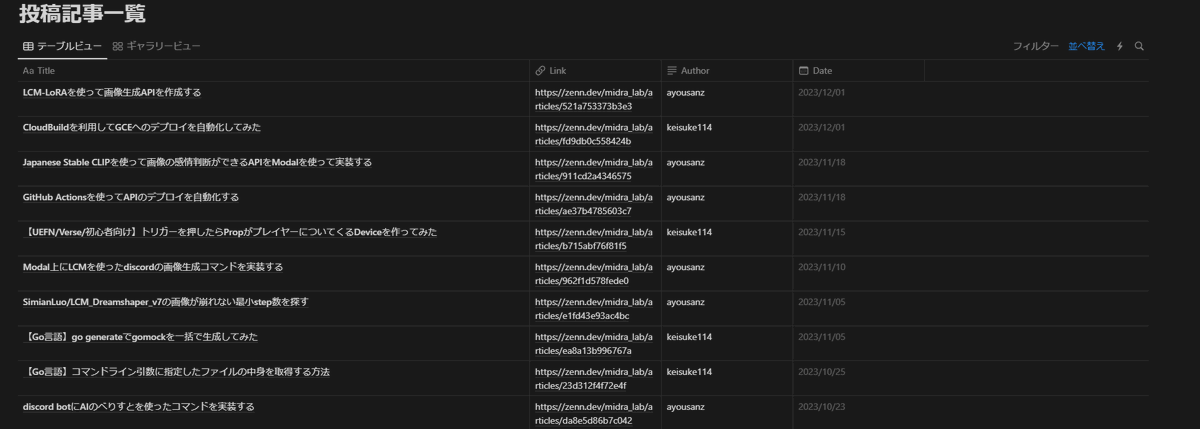Click the table view icon beside テーブルビュー
The height and width of the screenshot is (429, 1200).
[x=28, y=46]
